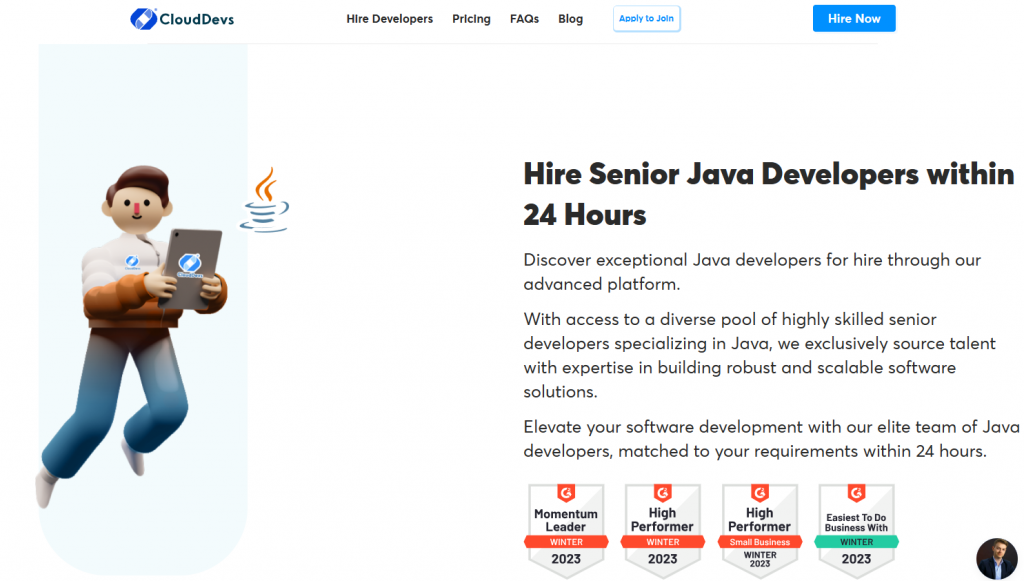Go to the Blog section
The image size is (1024, 581).
(570, 18)
